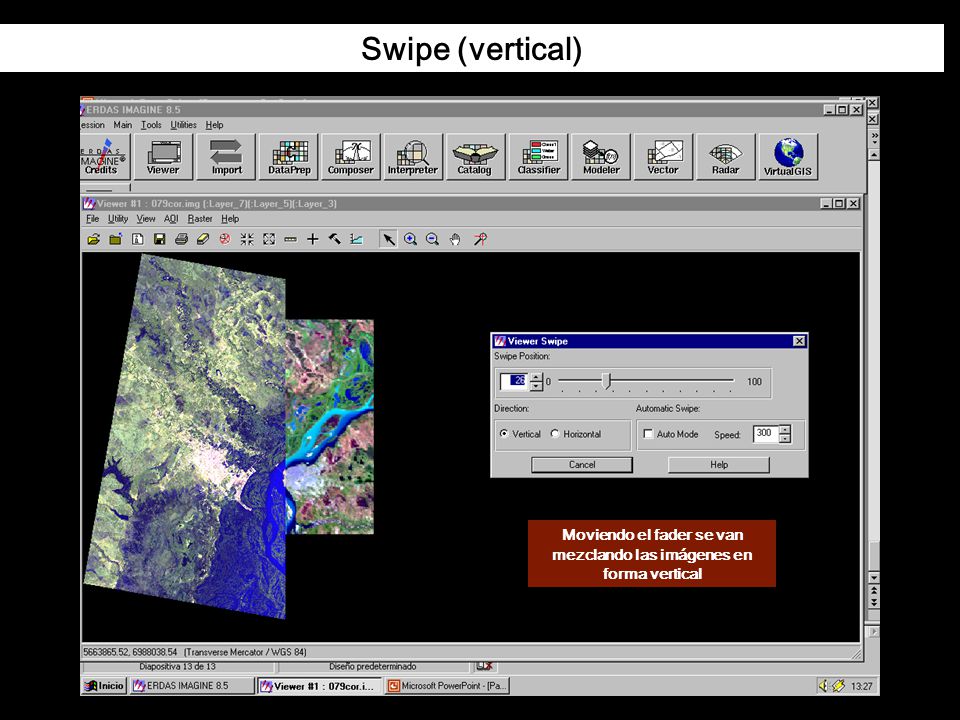Image resolution: width=960 pixels, height=720 pixels.
Task: Switch to Microsoft PowerPoint taskbar button
Action: (x=447, y=686)
